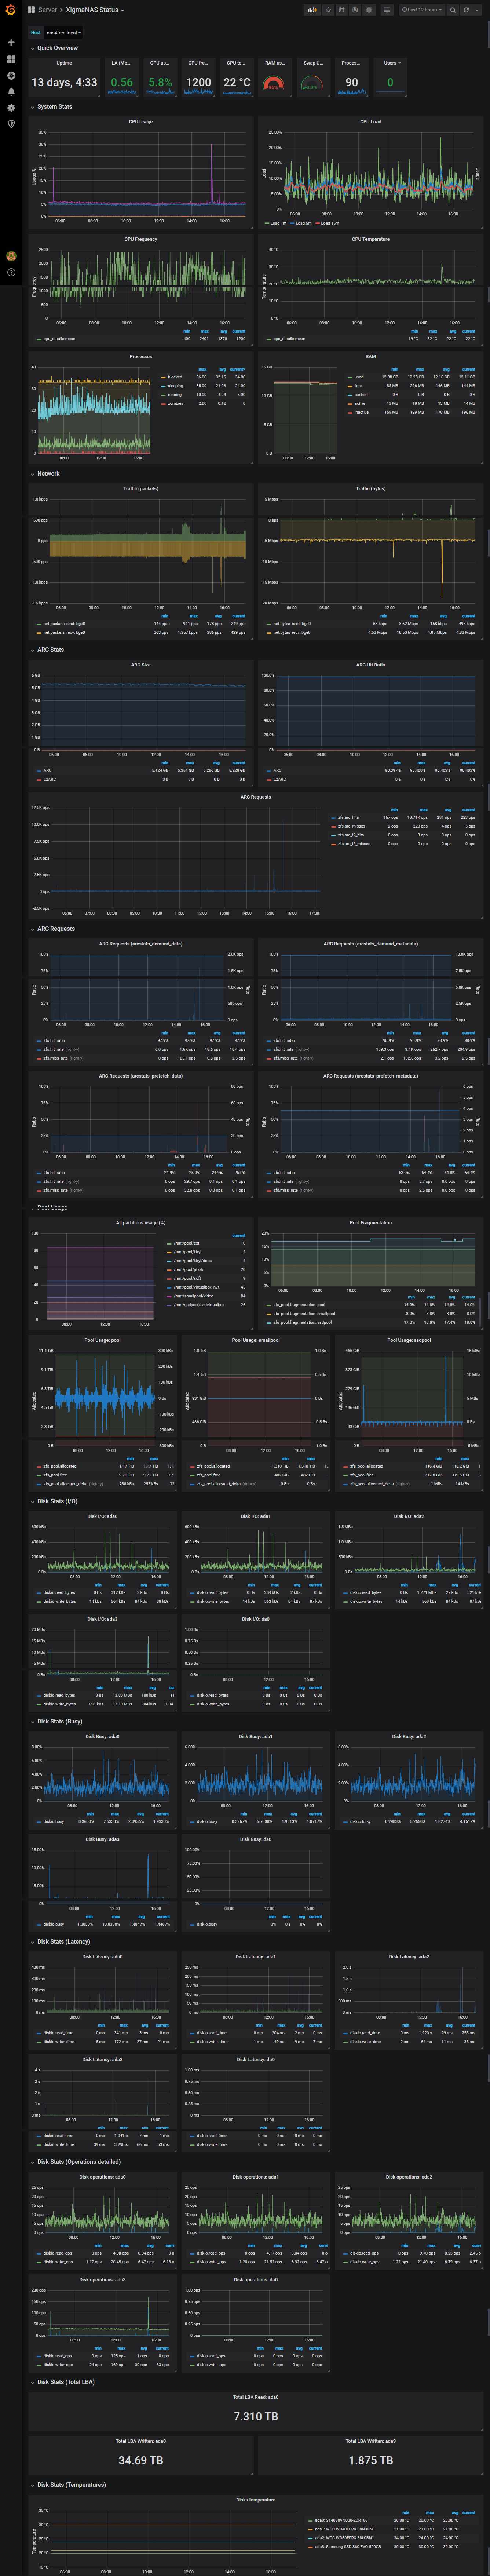Refresh the dashboard data
This screenshot has height=2576, width=490.
tap(466, 10)
